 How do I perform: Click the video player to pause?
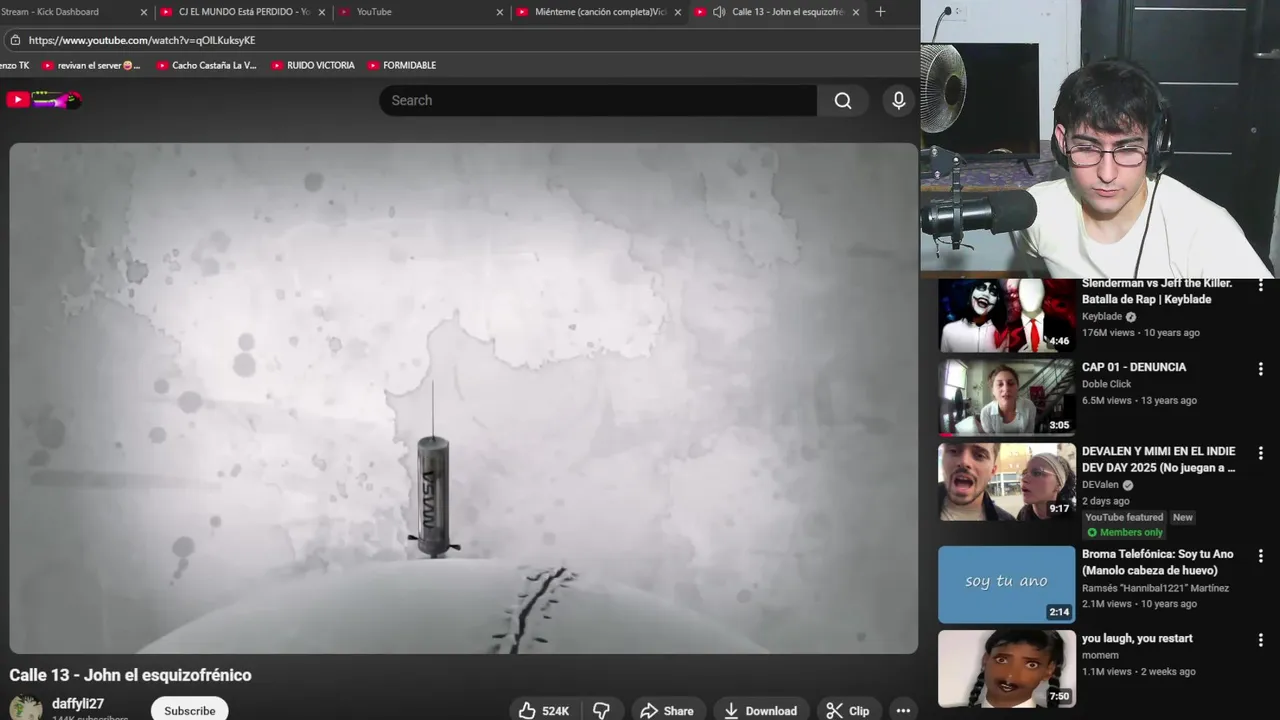464,398
